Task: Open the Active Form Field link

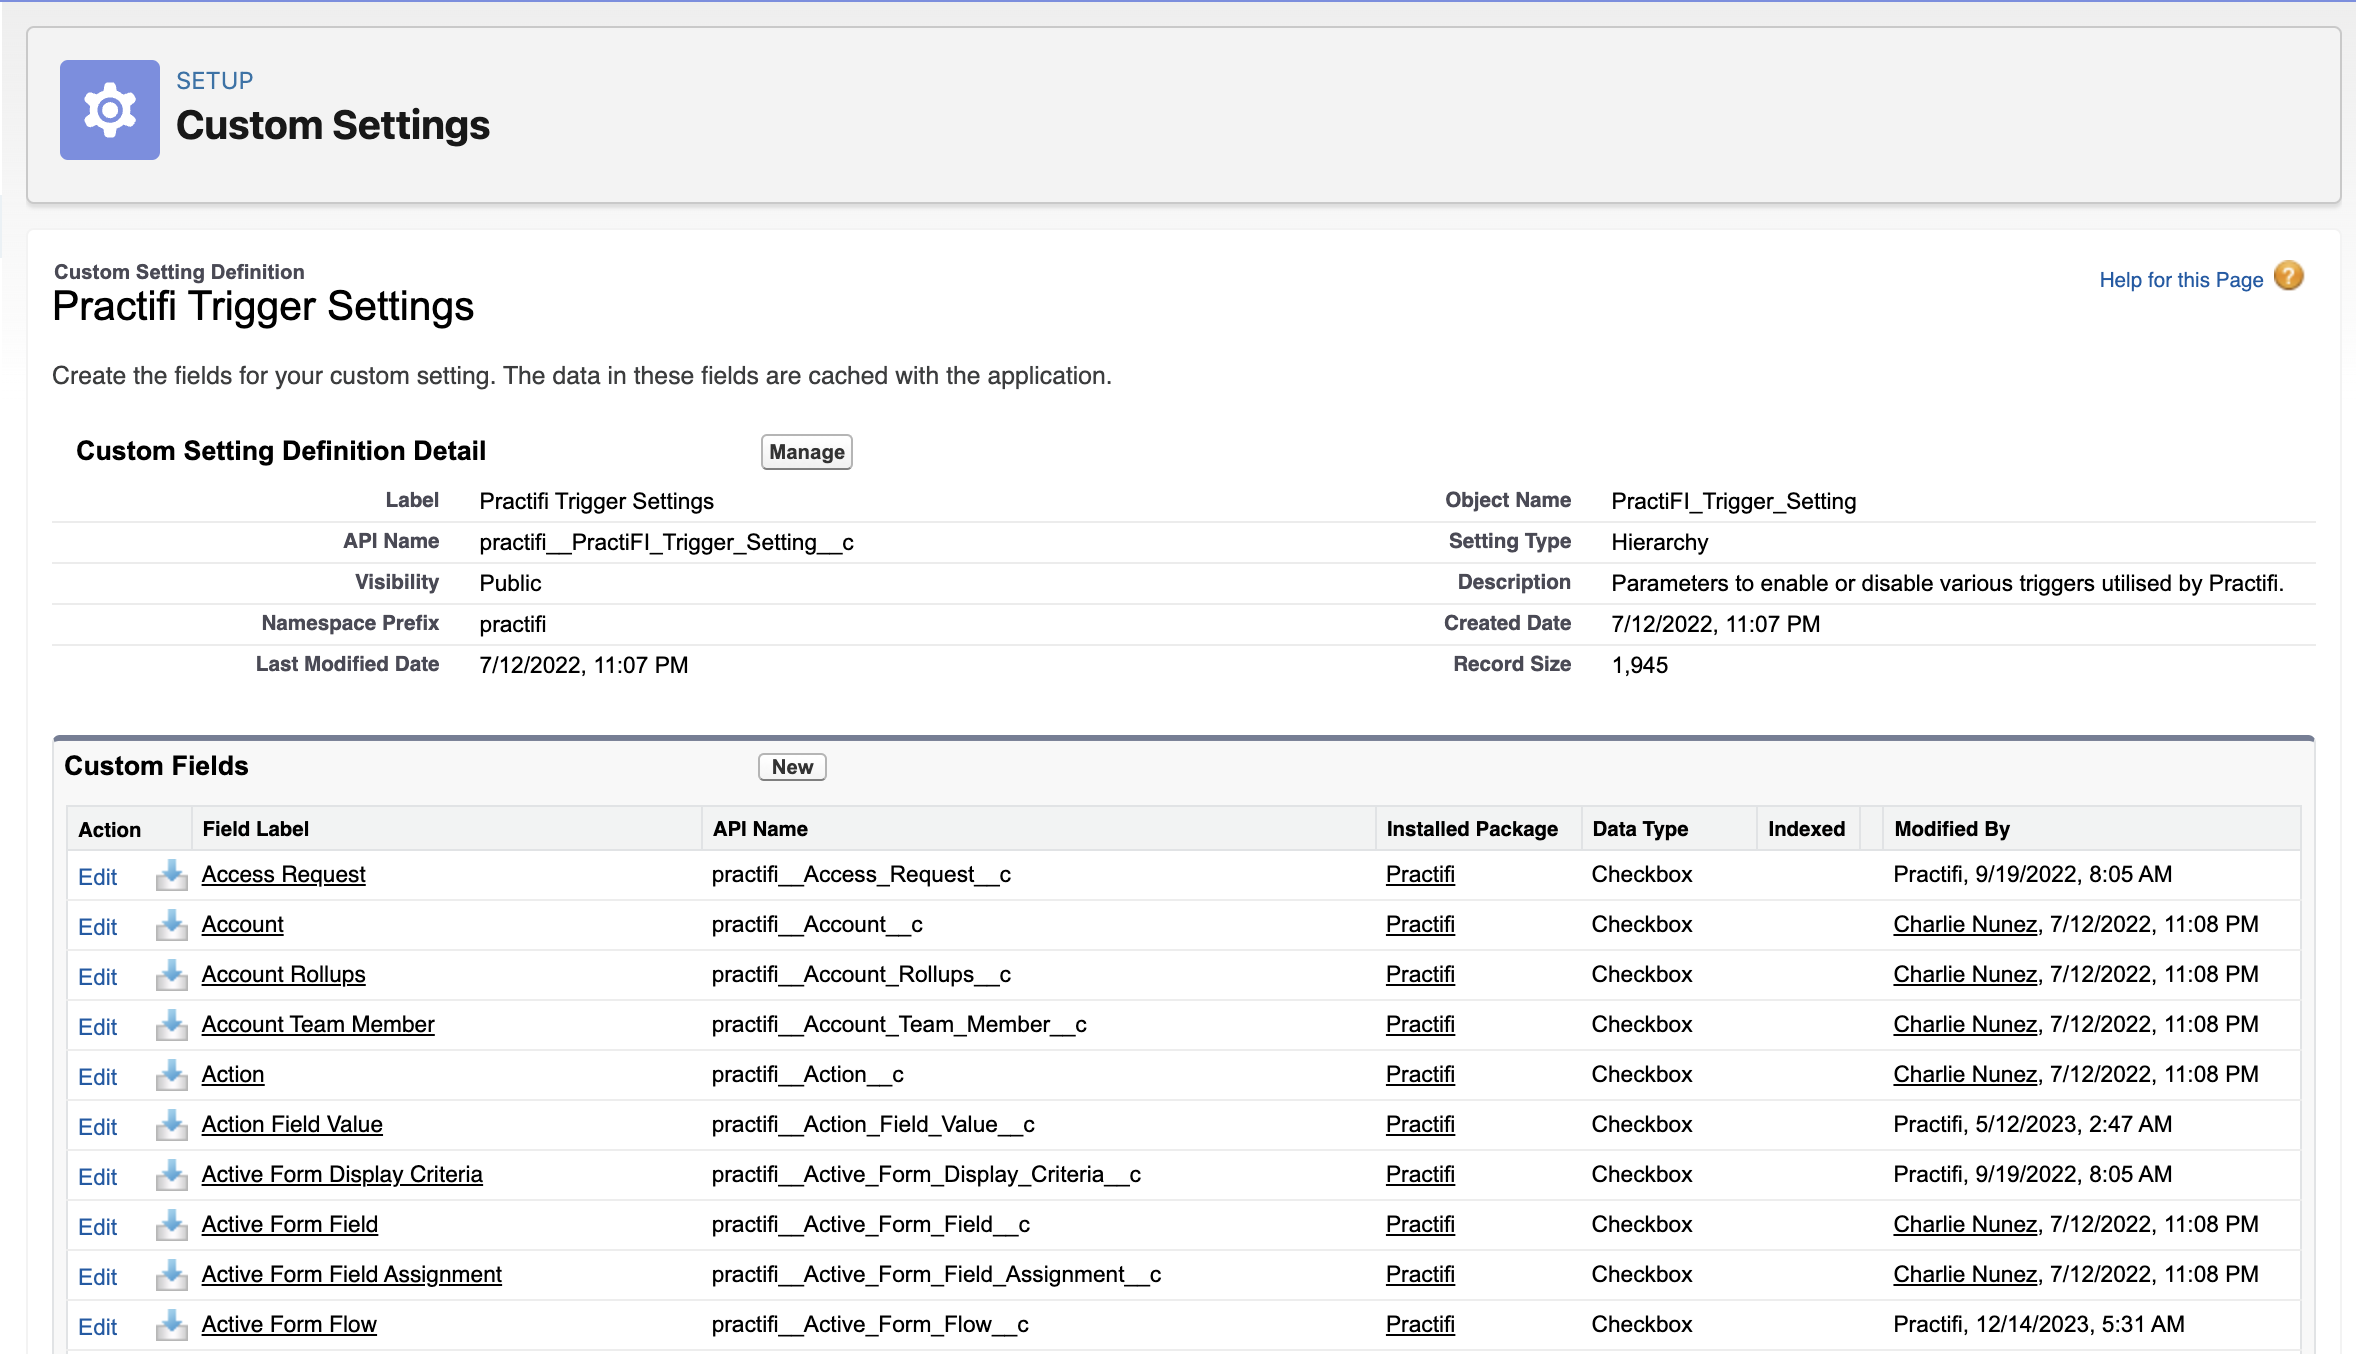Action: pos(289,1224)
